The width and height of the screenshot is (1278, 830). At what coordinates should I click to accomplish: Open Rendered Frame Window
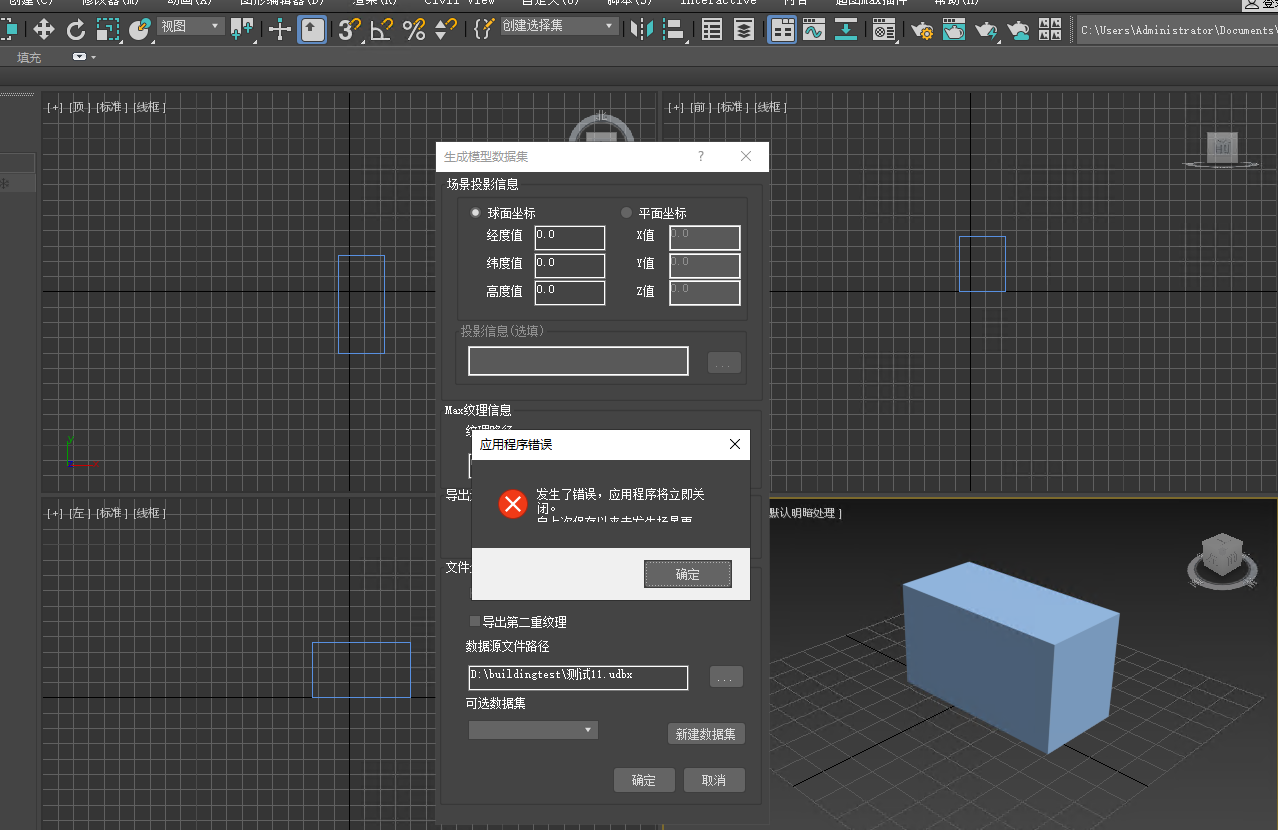[954, 29]
